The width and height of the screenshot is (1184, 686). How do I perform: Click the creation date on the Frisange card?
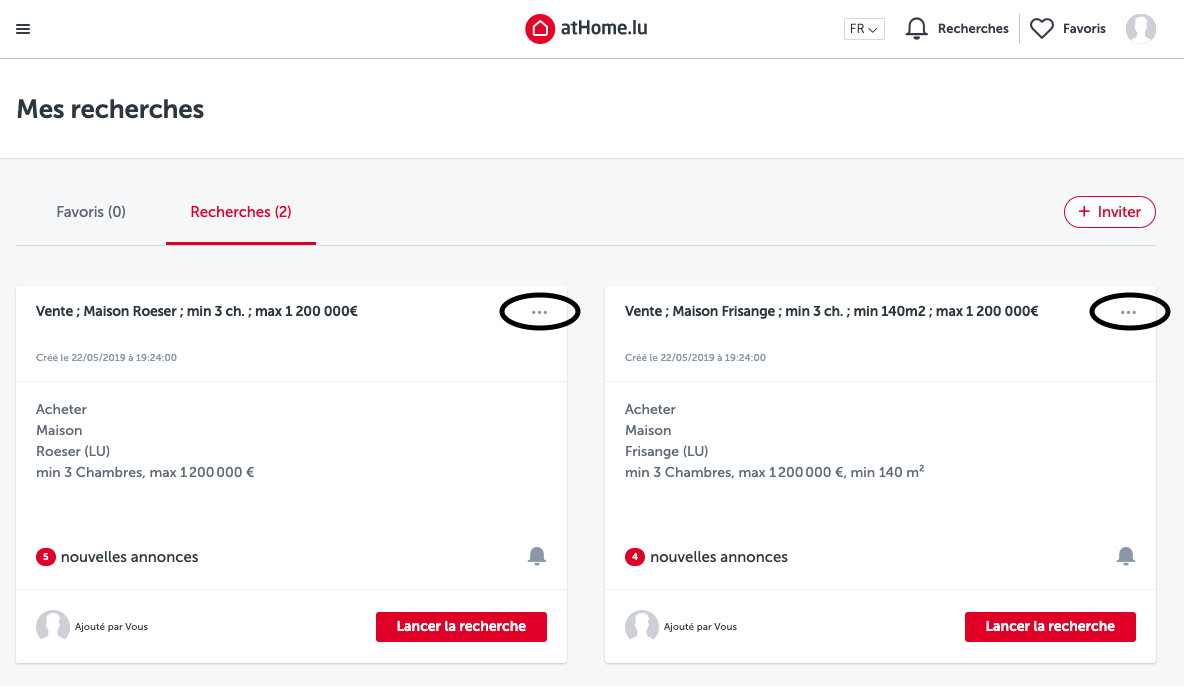pyautogui.click(x=695, y=357)
